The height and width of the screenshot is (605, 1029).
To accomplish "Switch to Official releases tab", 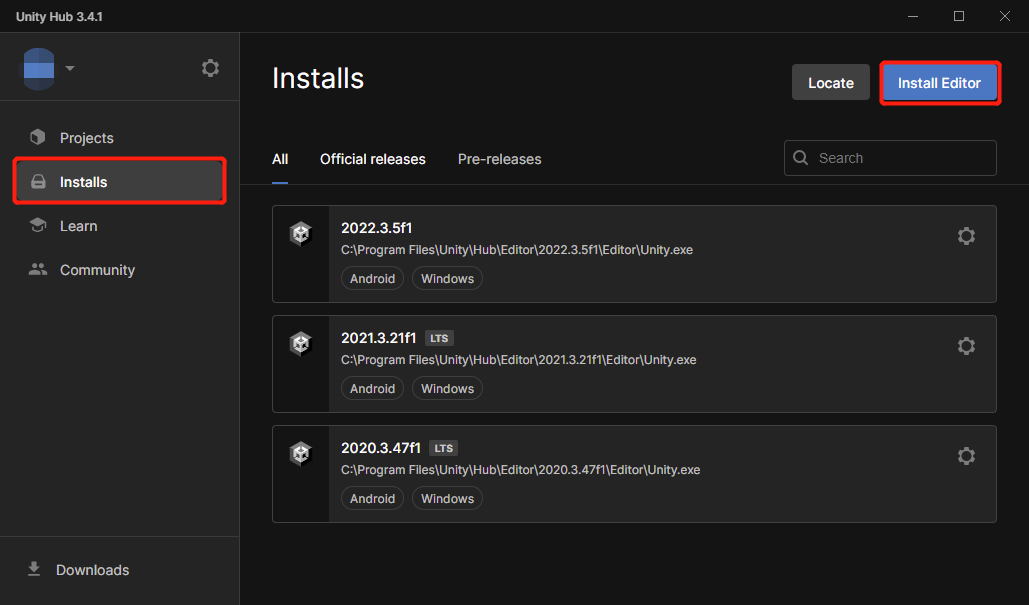I will pyautogui.click(x=373, y=159).
